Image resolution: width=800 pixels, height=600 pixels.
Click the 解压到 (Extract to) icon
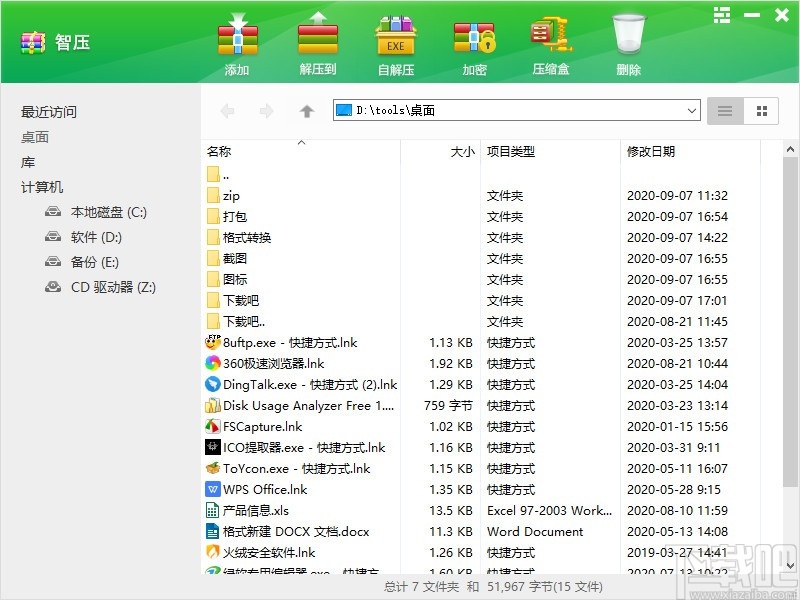point(316,42)
